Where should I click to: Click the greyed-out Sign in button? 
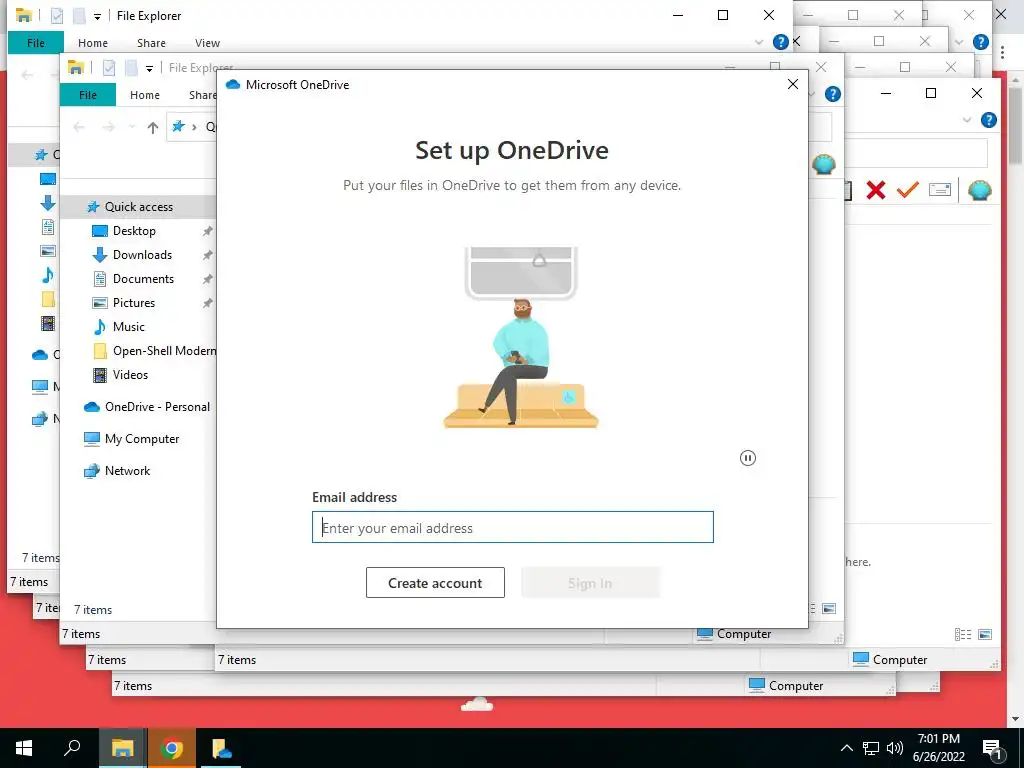(590, 583)
